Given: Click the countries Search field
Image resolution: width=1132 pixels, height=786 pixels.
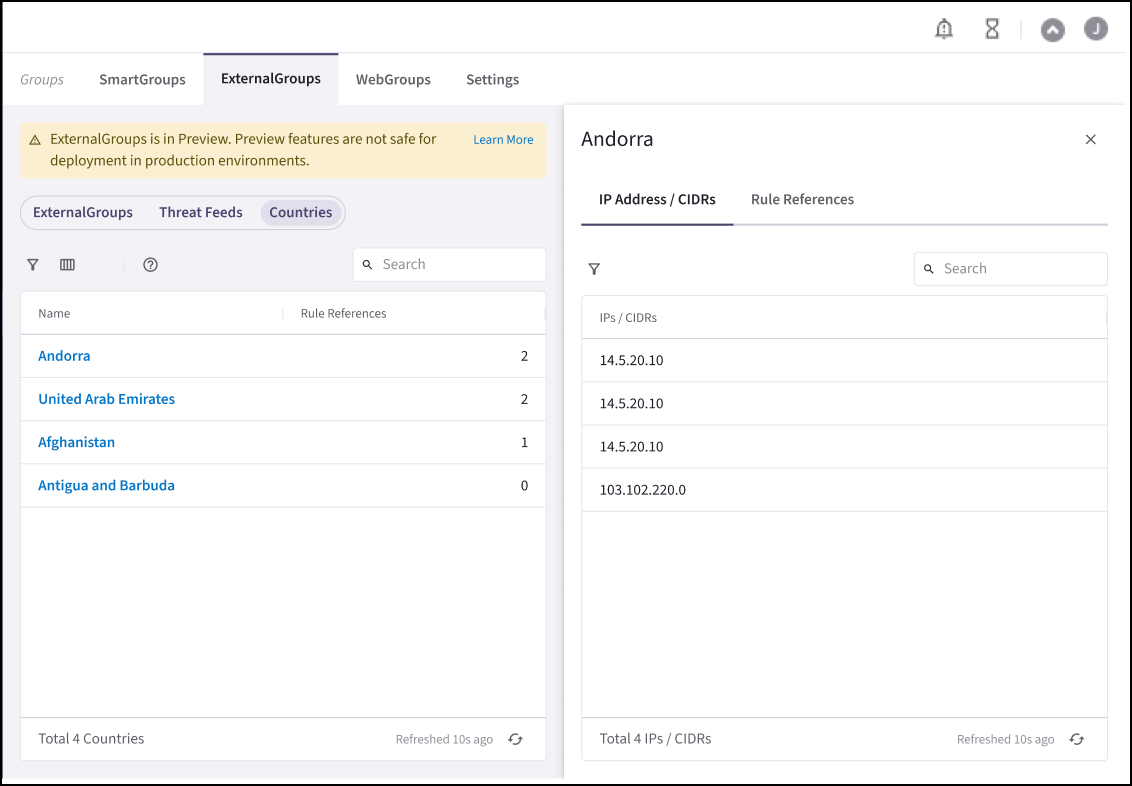Looking at the screenshot, I should [460, 265].
